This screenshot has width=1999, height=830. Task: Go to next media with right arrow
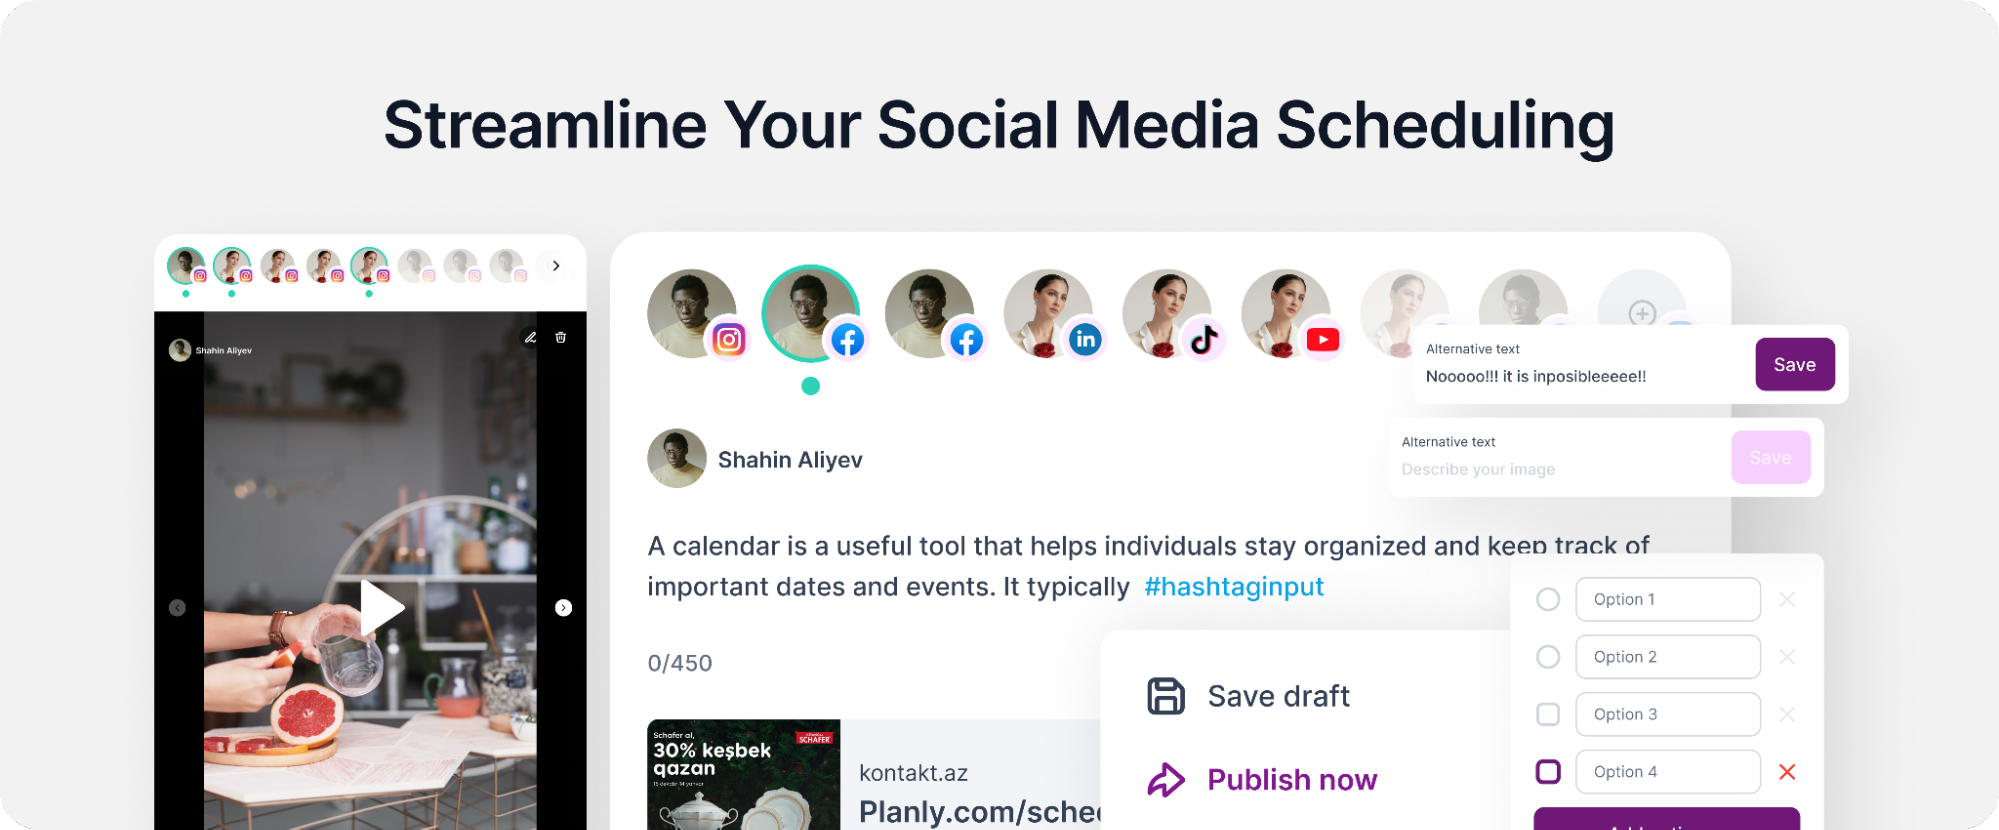(564, 608)
